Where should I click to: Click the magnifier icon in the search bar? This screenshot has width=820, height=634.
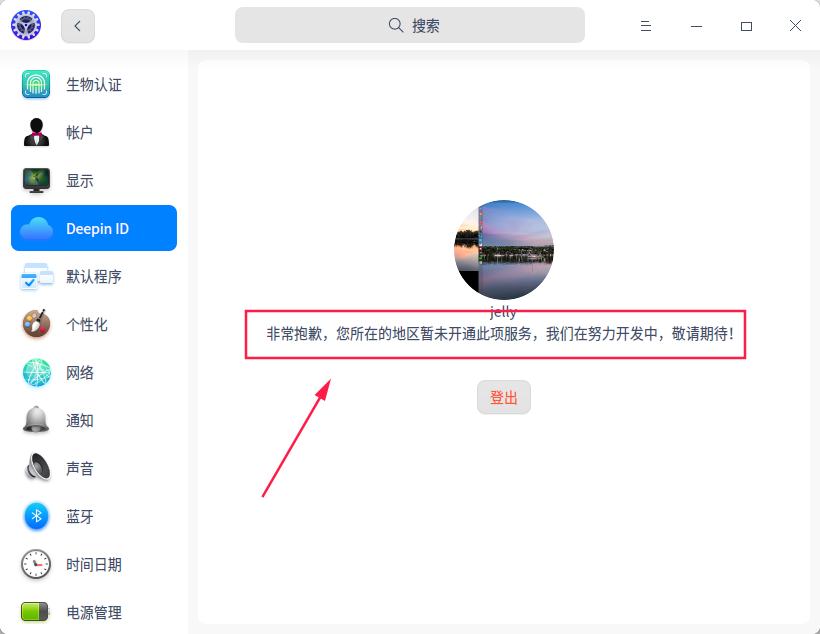coord(396,25)
